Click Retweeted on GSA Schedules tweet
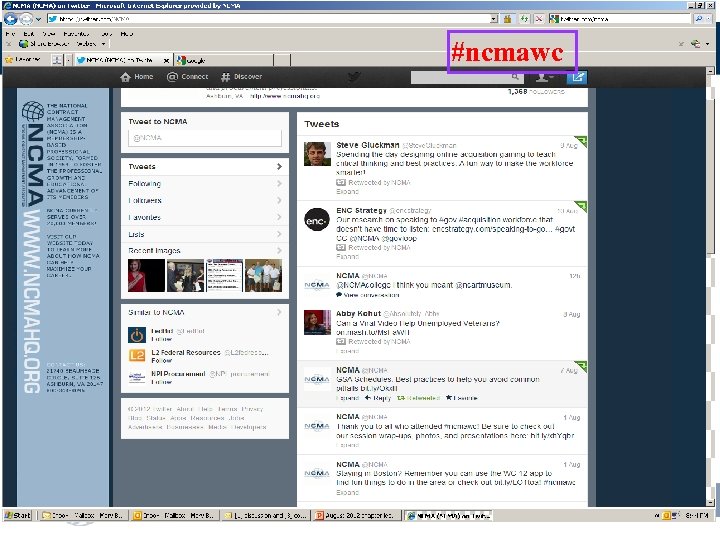Screen dimensions: 720x540 pos(418,398)
